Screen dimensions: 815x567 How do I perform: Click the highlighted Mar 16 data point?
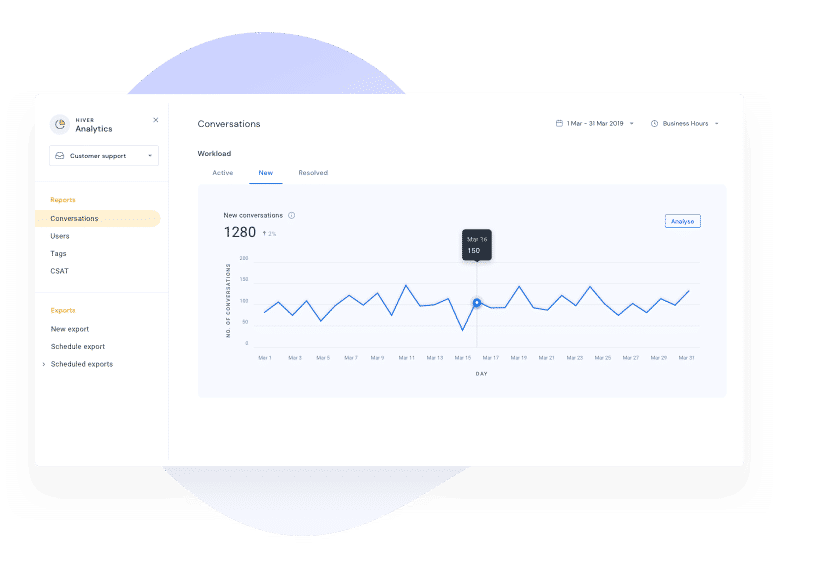[477, 302]
